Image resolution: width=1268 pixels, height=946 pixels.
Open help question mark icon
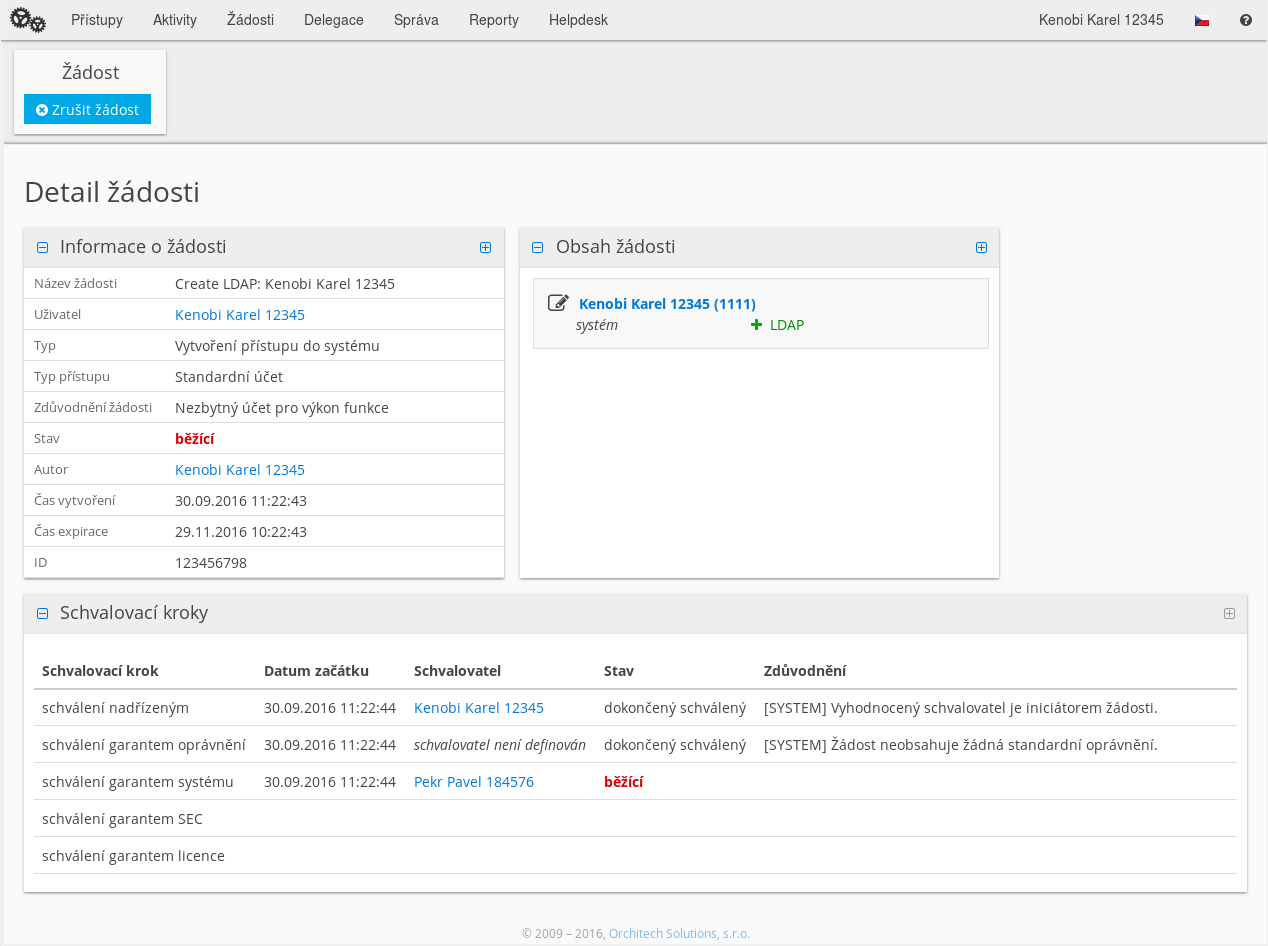[x=1246, y=20]
